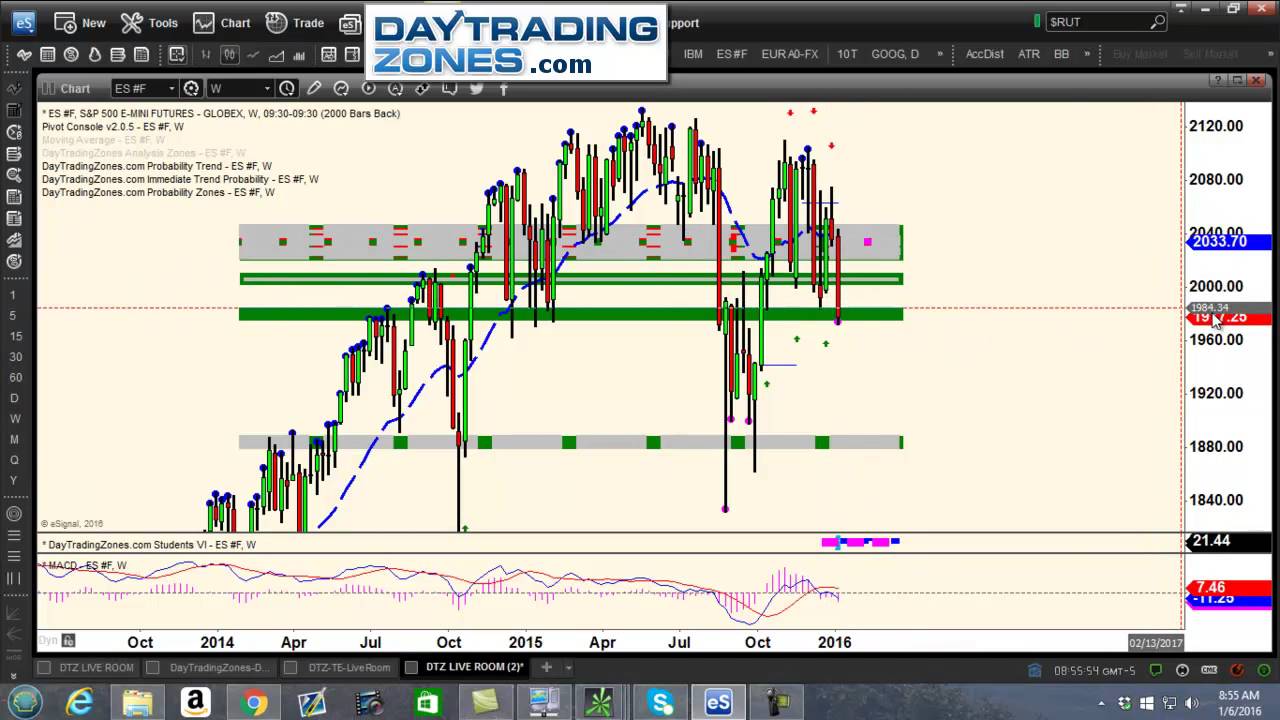Click the magnifier search icon
The width and height of the screenshot is (1280, 720).
tap(1158, 21)
